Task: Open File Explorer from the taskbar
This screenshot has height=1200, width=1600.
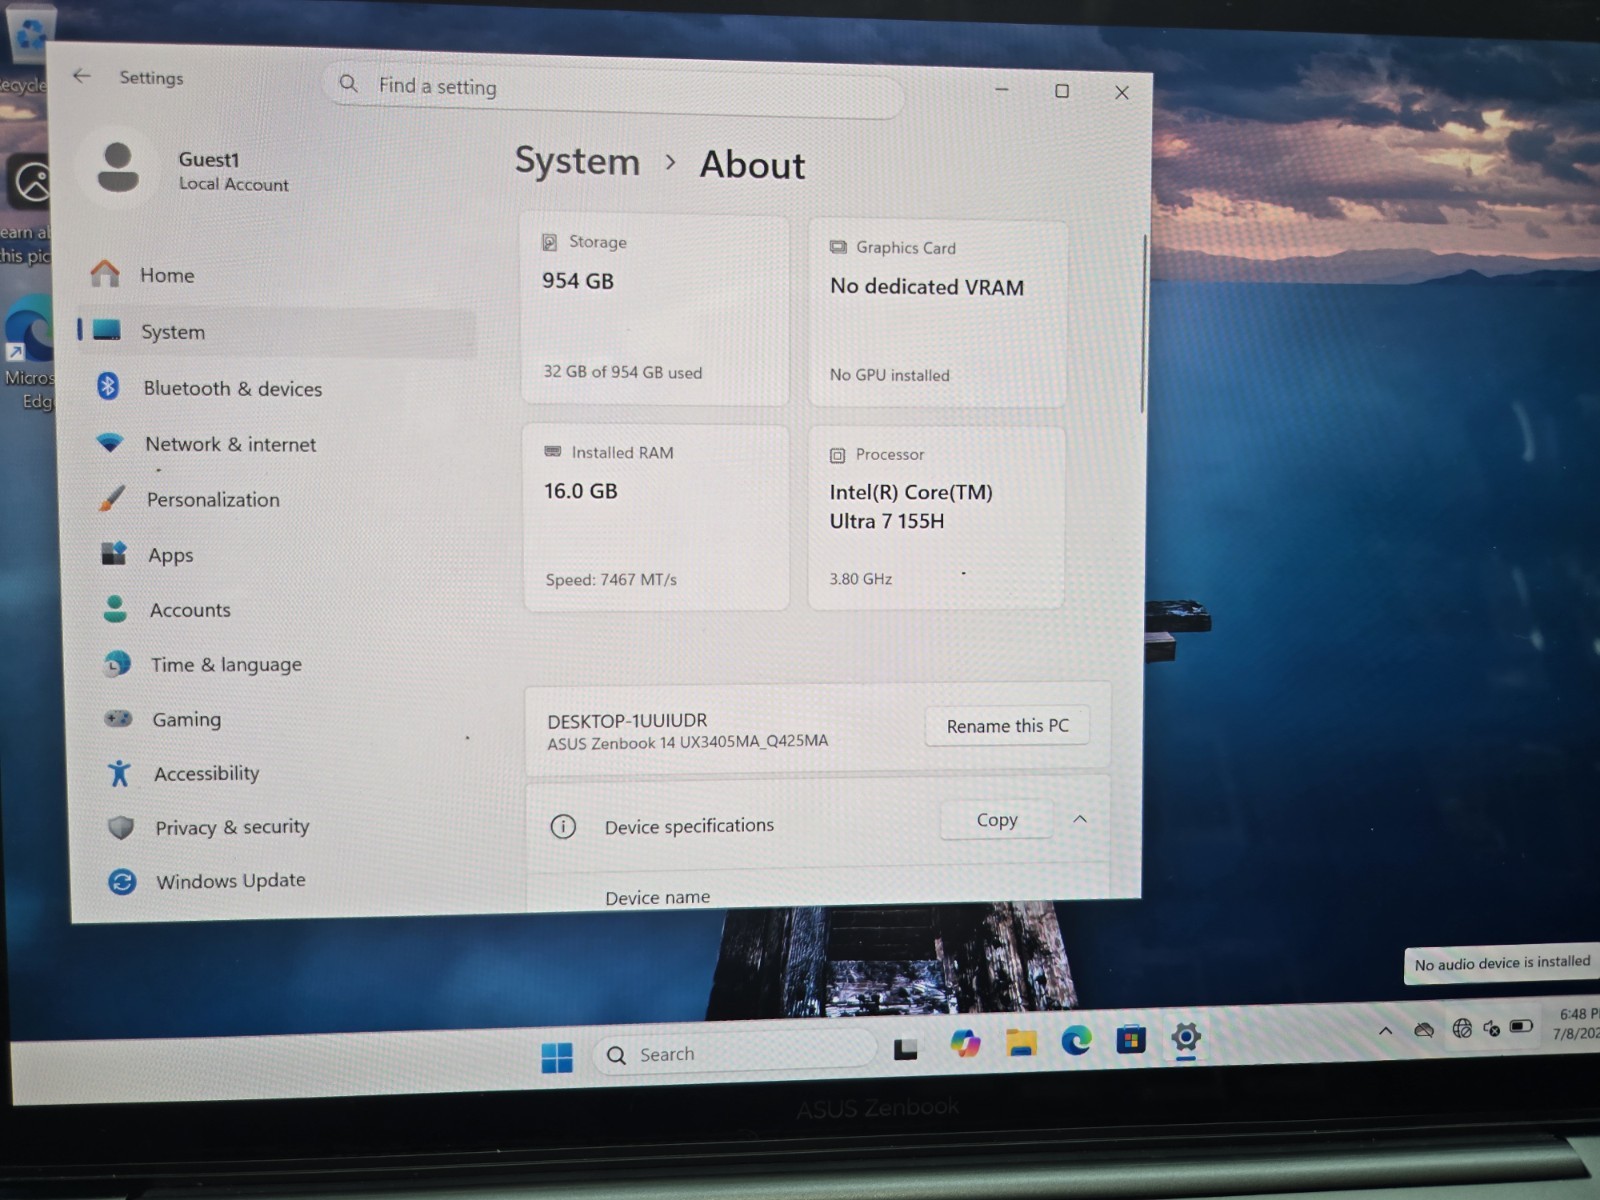Action: 1021,1042
